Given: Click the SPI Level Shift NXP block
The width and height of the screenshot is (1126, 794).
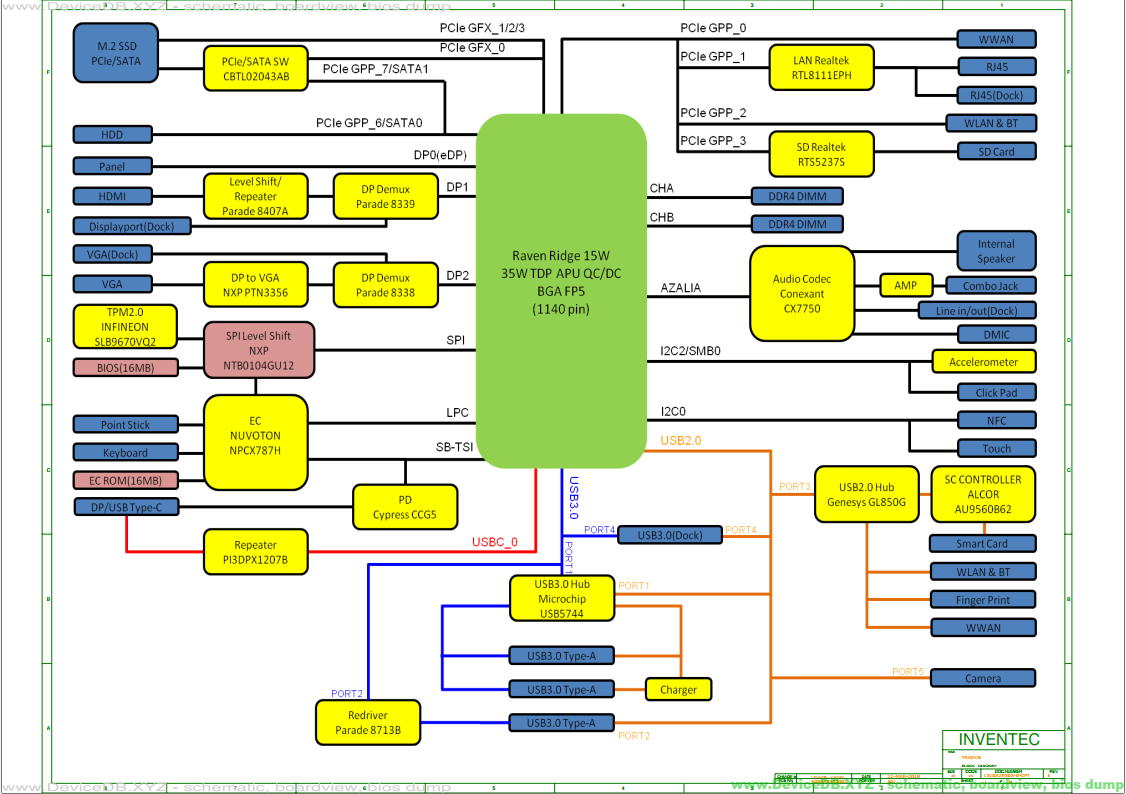Looking at the screenshot, I should [x=259, y=351].
